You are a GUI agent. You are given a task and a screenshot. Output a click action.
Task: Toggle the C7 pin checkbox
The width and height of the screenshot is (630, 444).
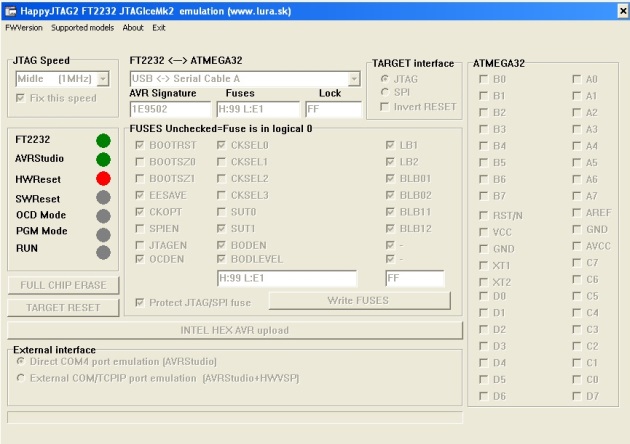click(x=577, y=263)
